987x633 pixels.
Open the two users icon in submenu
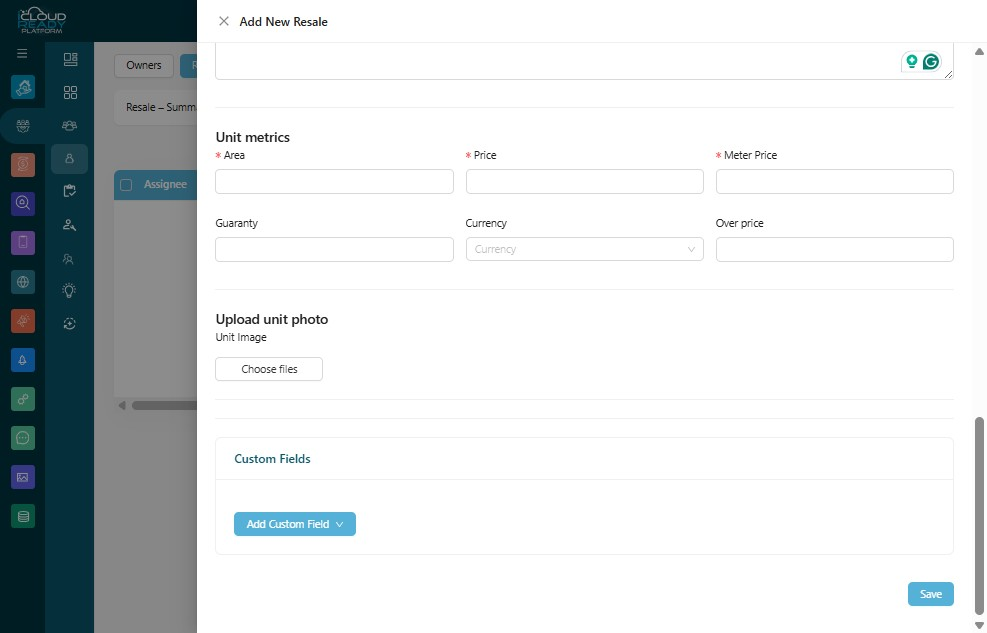pyautogui.click(x=69, y=259)
